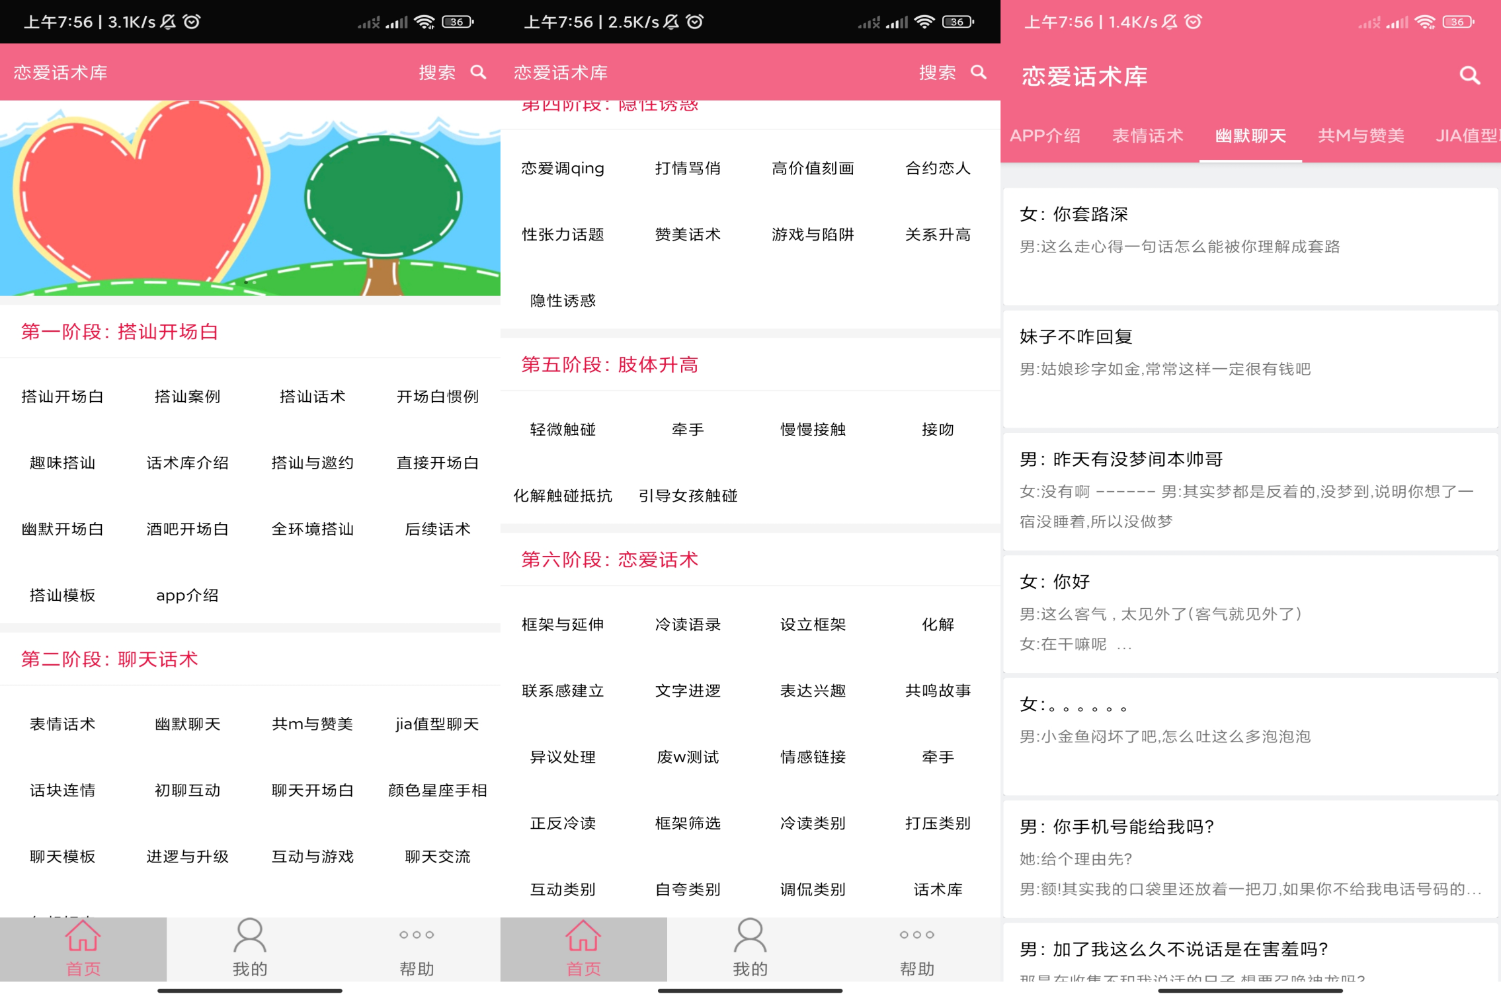Select the 颜色星座手相 category
1501x1000 pixels.
click(437, 791)
